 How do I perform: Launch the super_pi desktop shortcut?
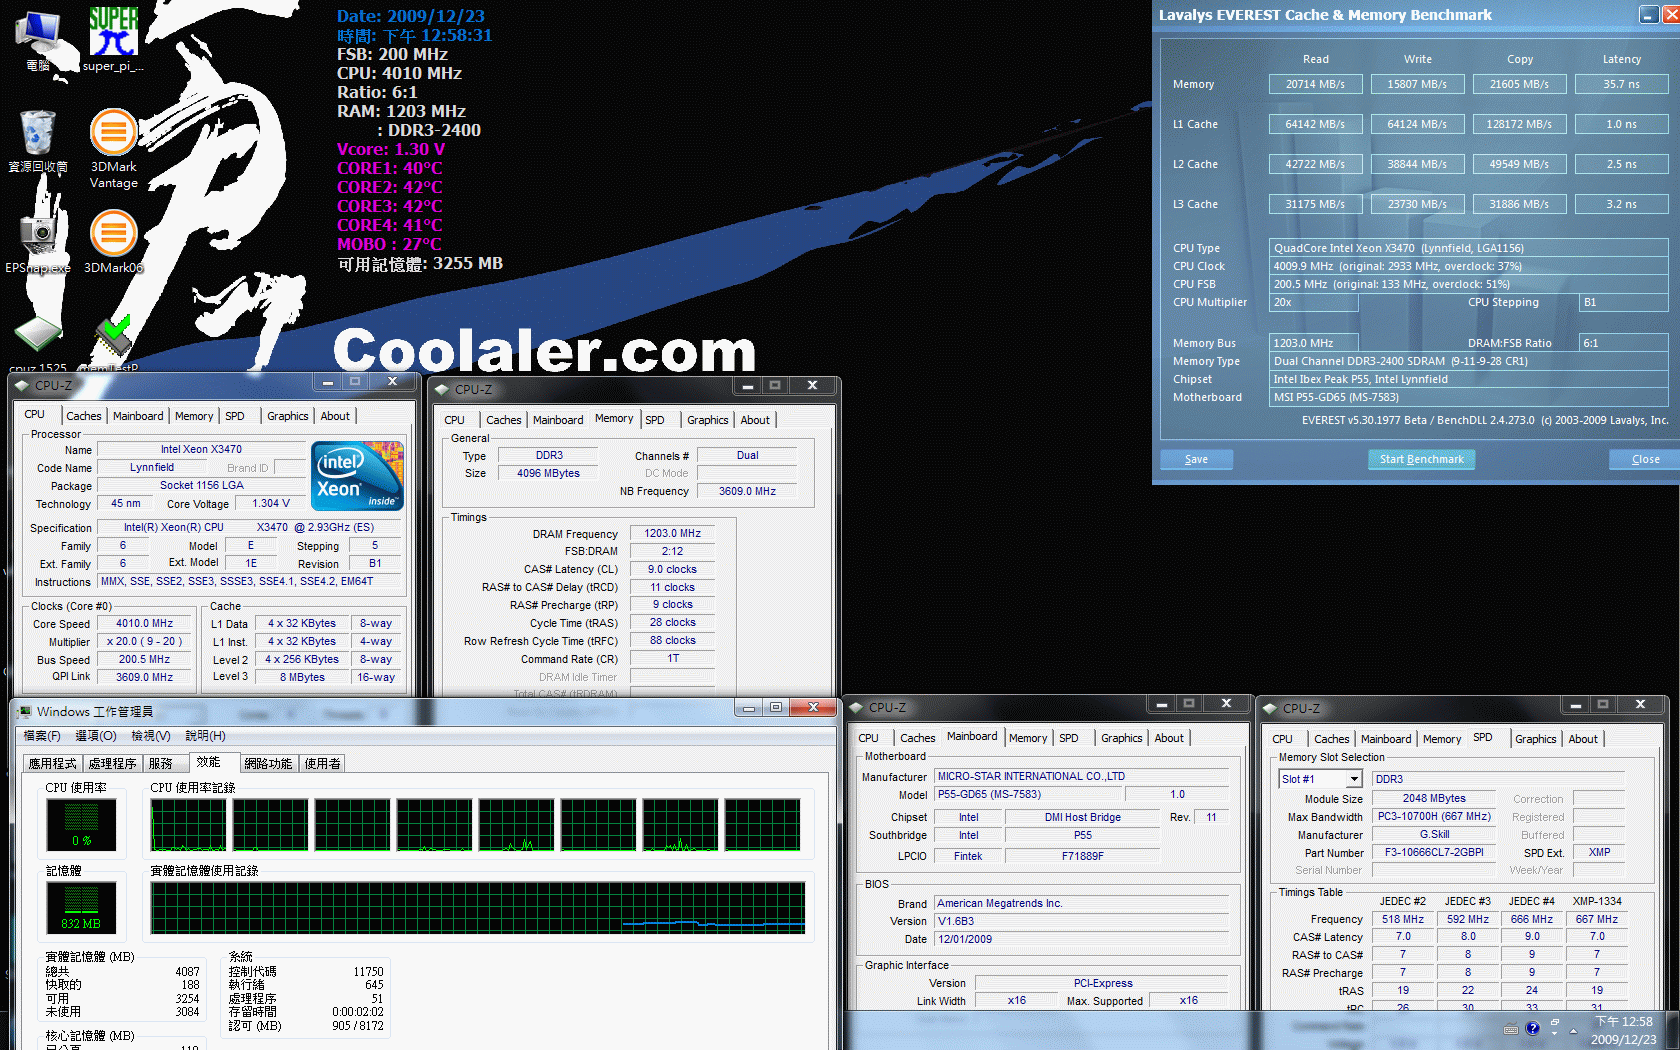[113, 40]
